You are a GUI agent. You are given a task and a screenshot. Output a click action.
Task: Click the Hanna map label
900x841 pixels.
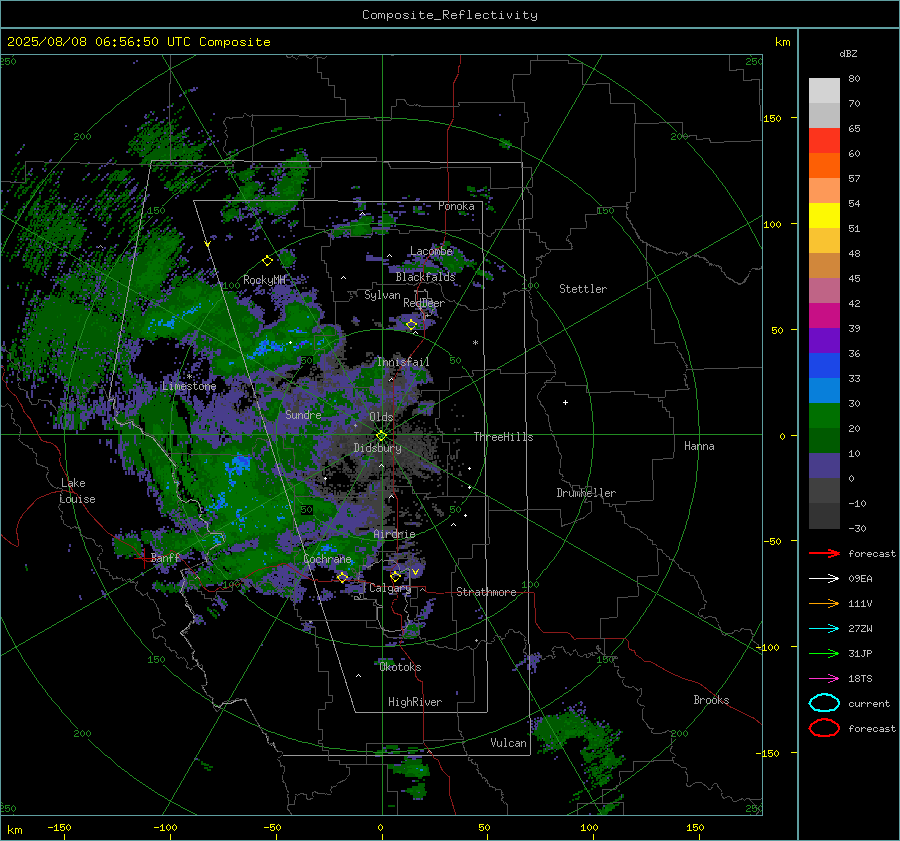[x=699, y=446]
